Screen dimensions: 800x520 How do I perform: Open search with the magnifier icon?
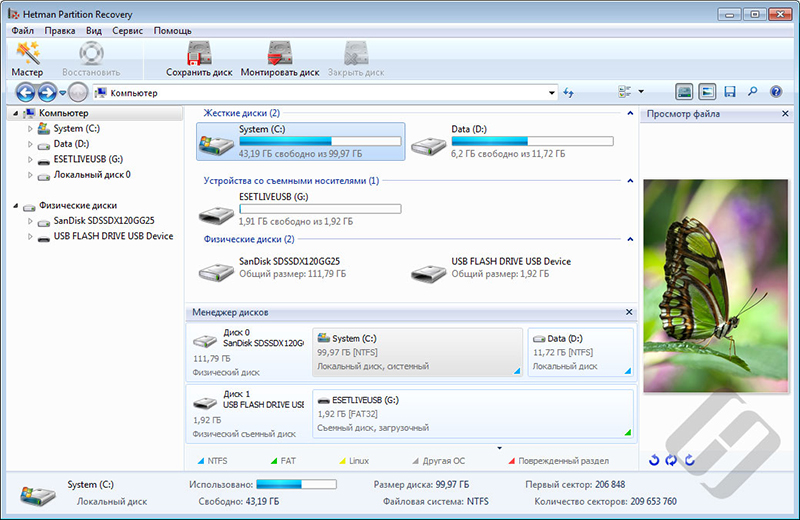pos(752,92)
